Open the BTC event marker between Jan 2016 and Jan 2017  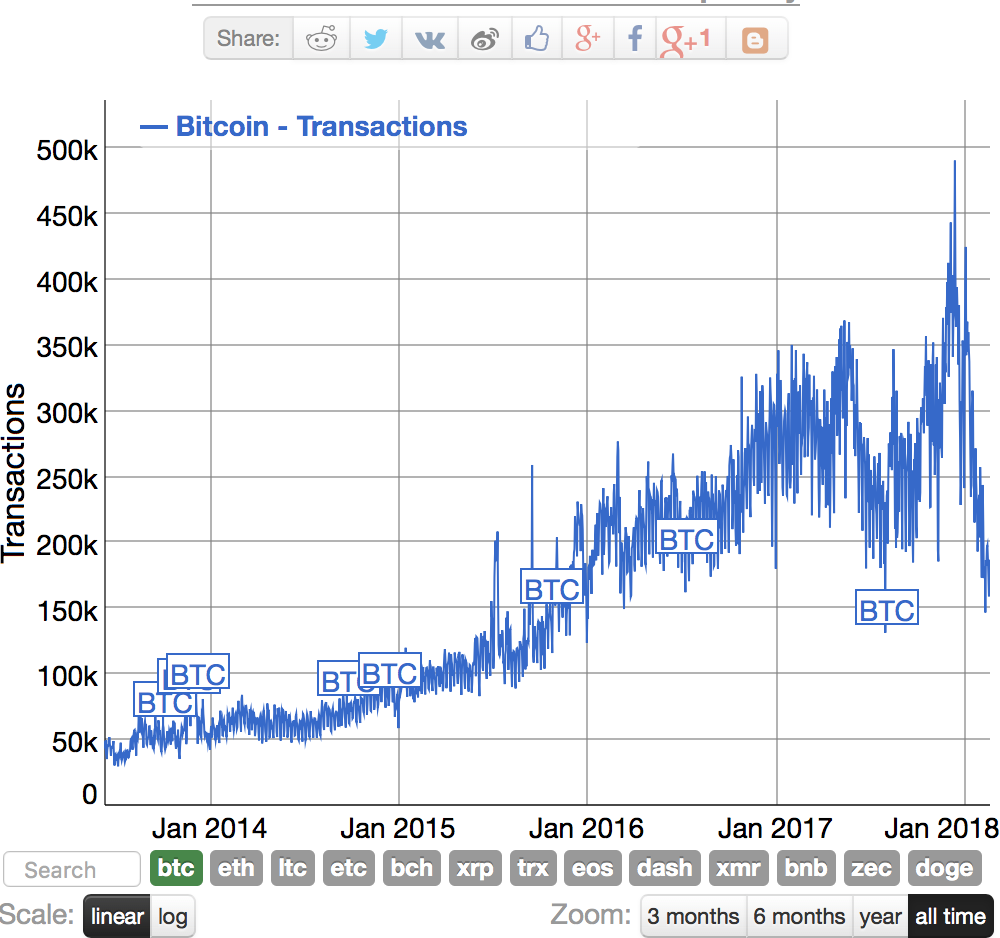coord(686,537)
